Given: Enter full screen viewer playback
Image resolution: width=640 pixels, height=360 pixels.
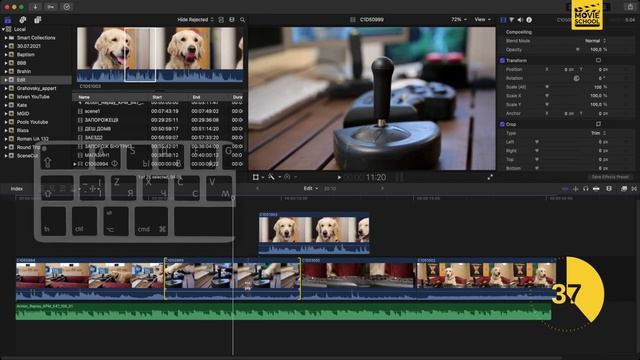Looking at the screenshot, I should point(490,177).
